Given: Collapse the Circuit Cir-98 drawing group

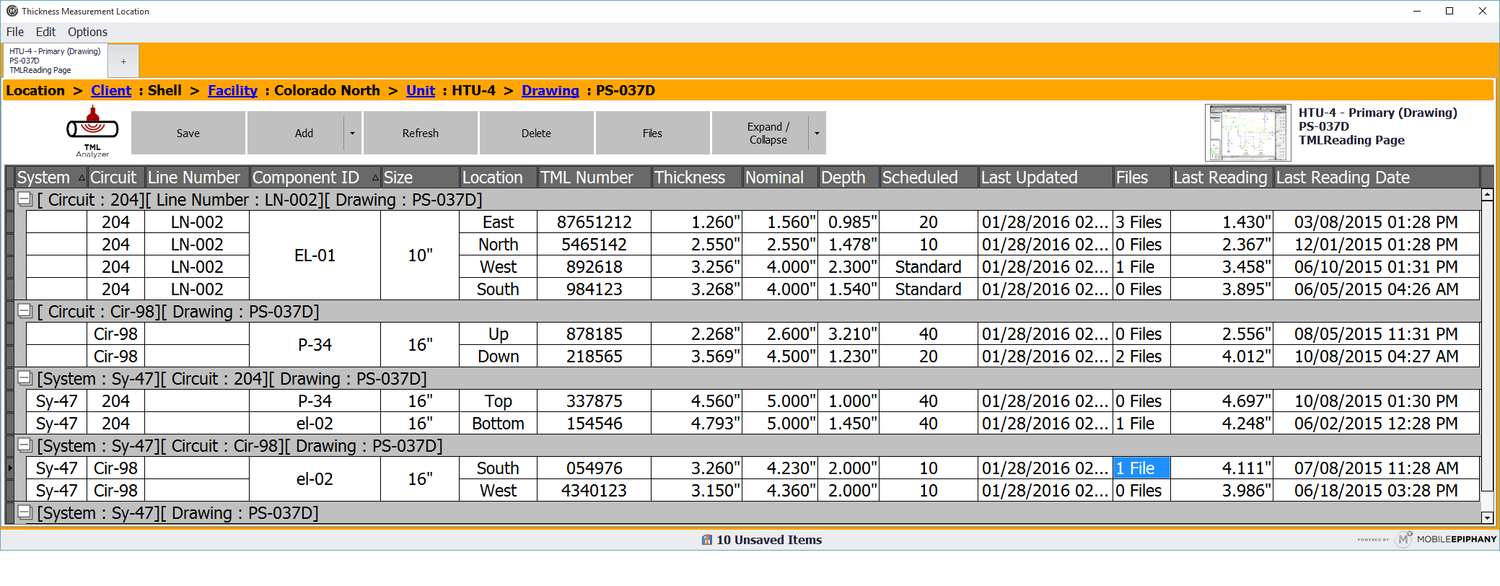Looking at the screenshot, I should pyautogui.click(x=24, y=312).
